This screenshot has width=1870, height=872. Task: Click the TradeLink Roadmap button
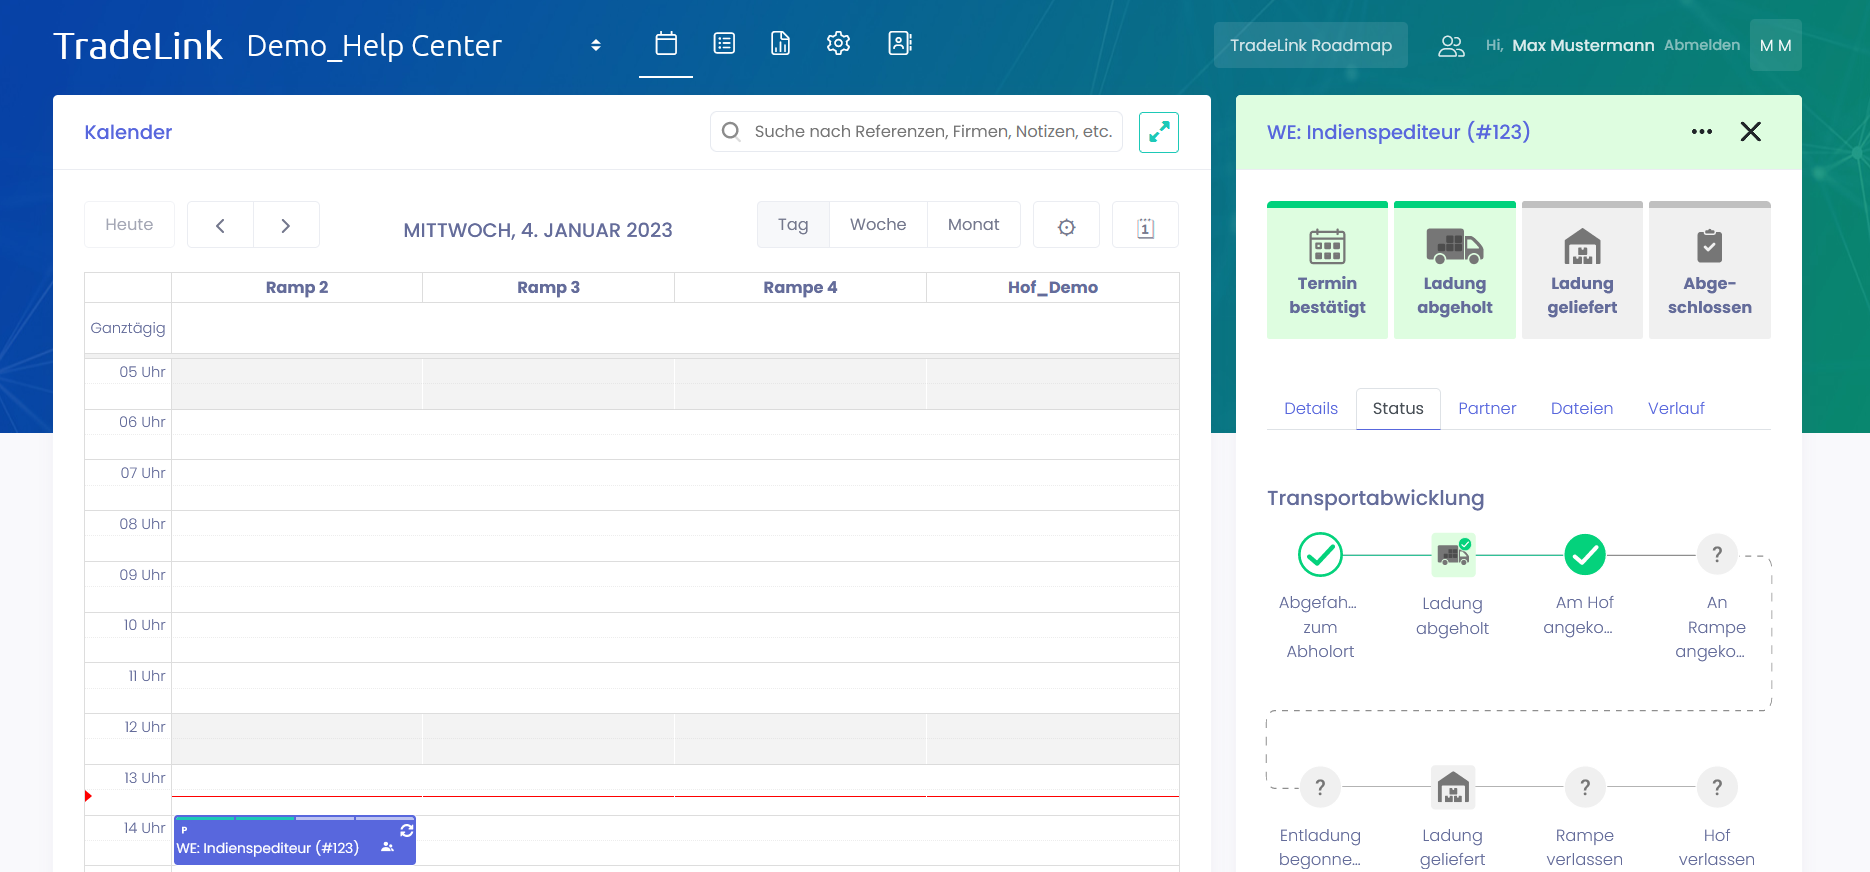coord(1310,46)
